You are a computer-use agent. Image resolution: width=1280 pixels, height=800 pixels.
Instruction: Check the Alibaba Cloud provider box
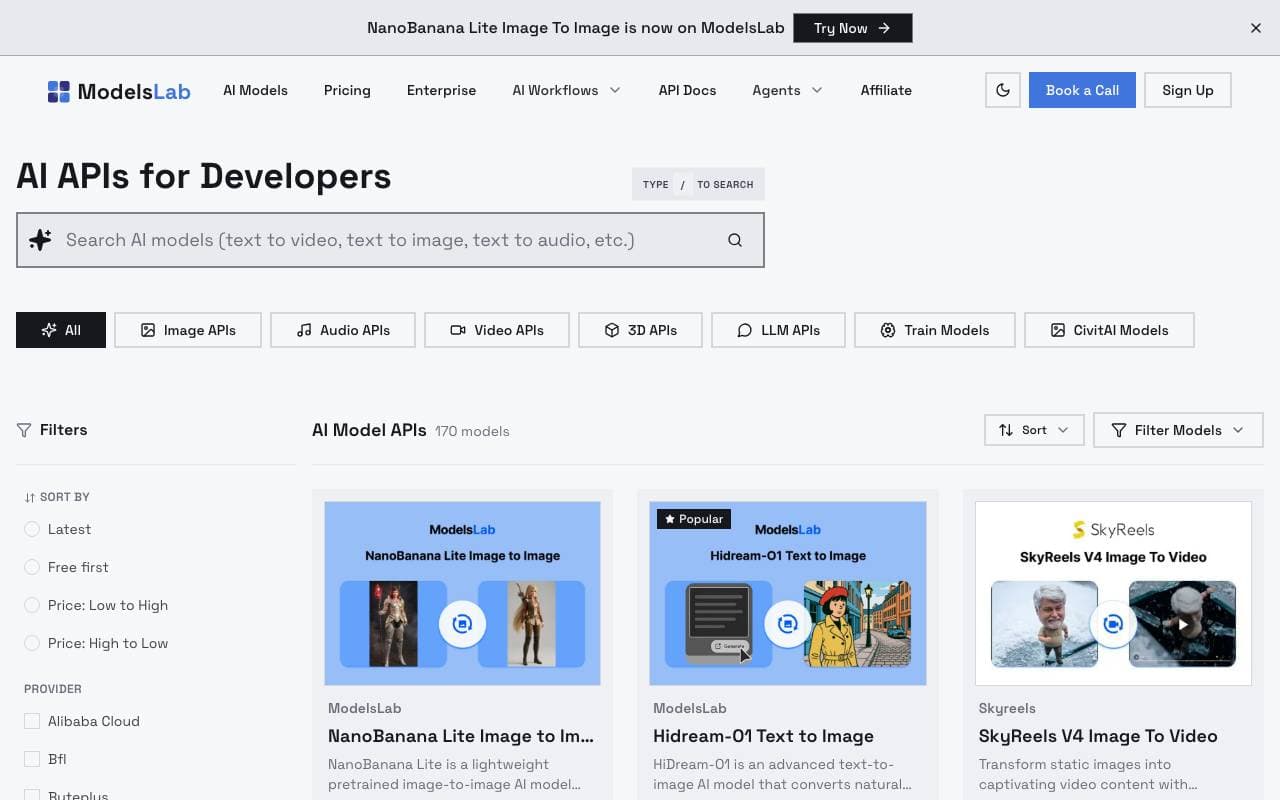[x=32, y=721]
